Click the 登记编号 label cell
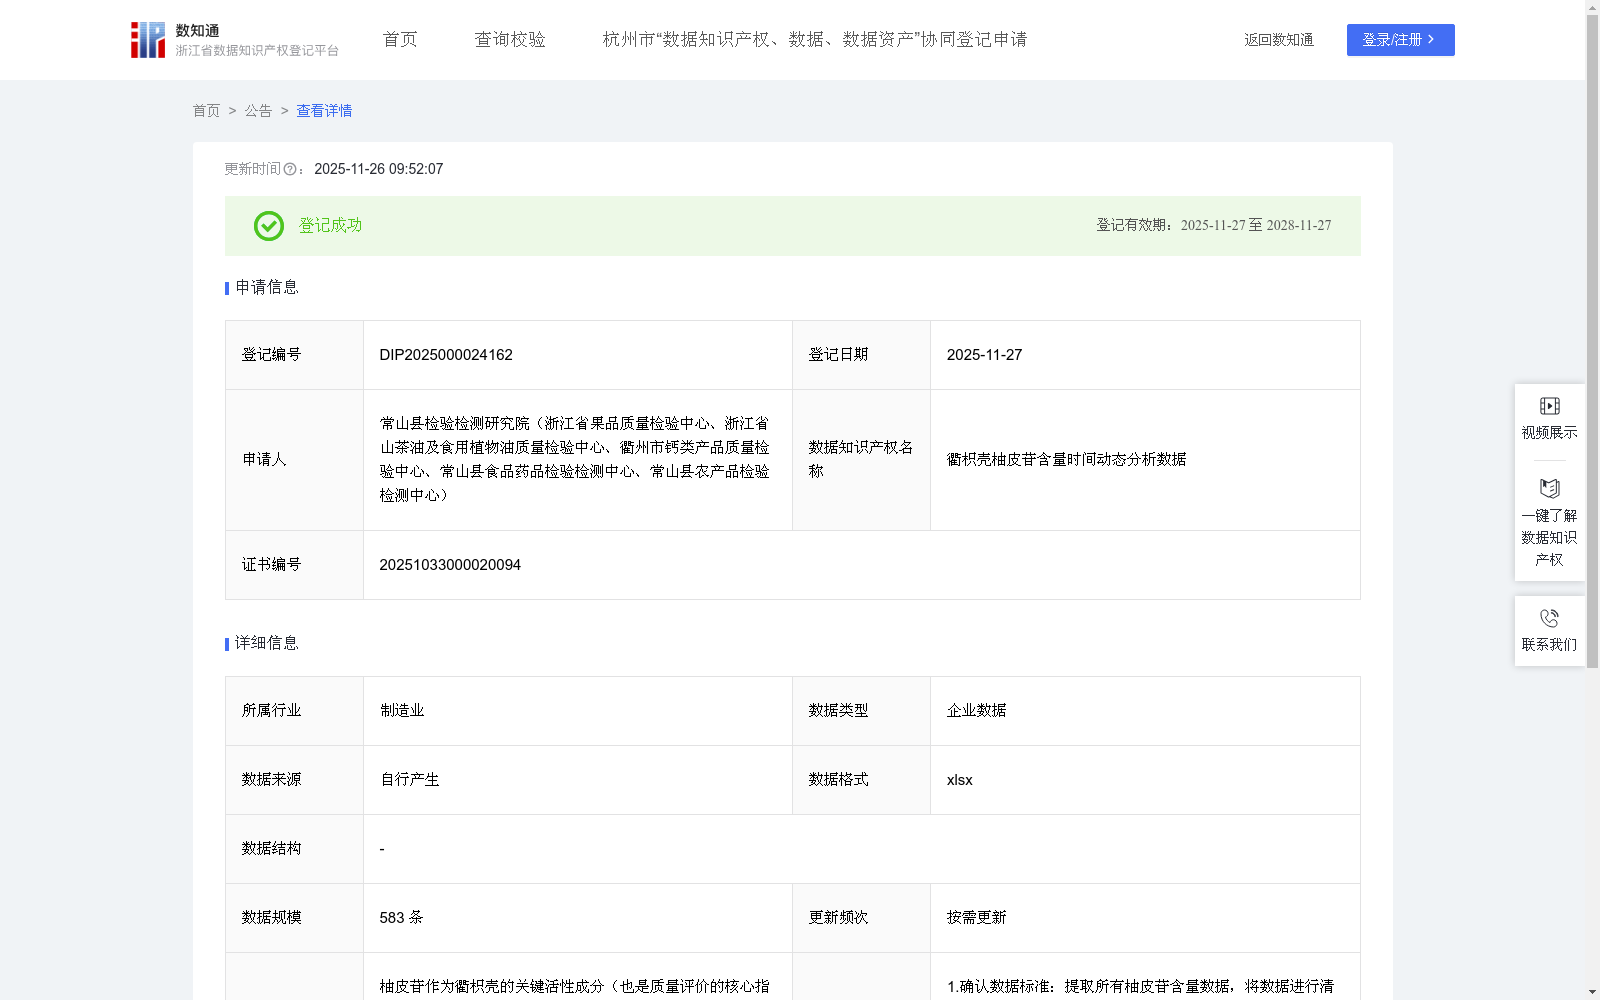Image resolution: width=1600 pixels, height=1000 pixels. (294, 355)
